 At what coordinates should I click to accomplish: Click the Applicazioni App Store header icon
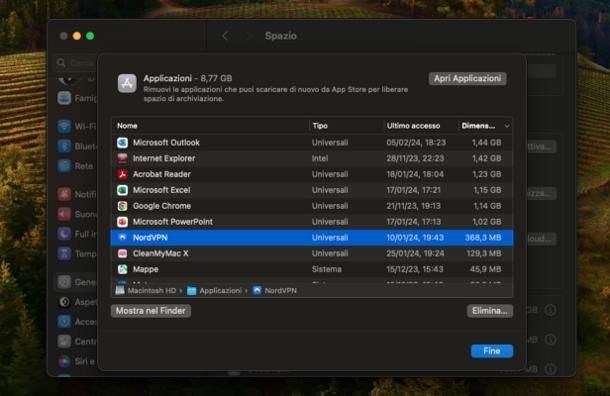[x=127, y=83]
